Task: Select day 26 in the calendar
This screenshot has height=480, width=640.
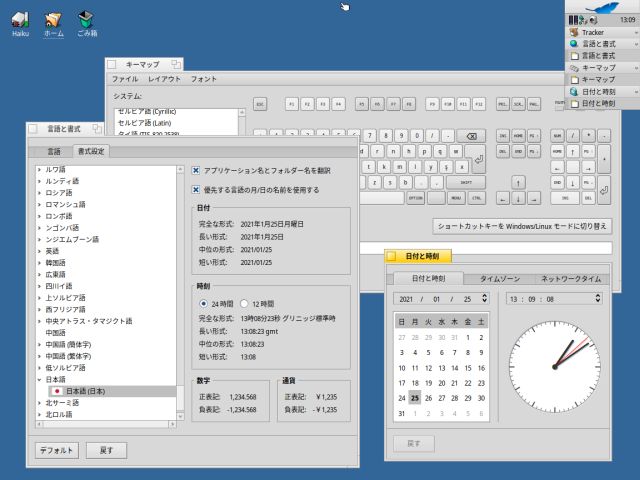Action: pyautogui.click(x=428, y=397)
